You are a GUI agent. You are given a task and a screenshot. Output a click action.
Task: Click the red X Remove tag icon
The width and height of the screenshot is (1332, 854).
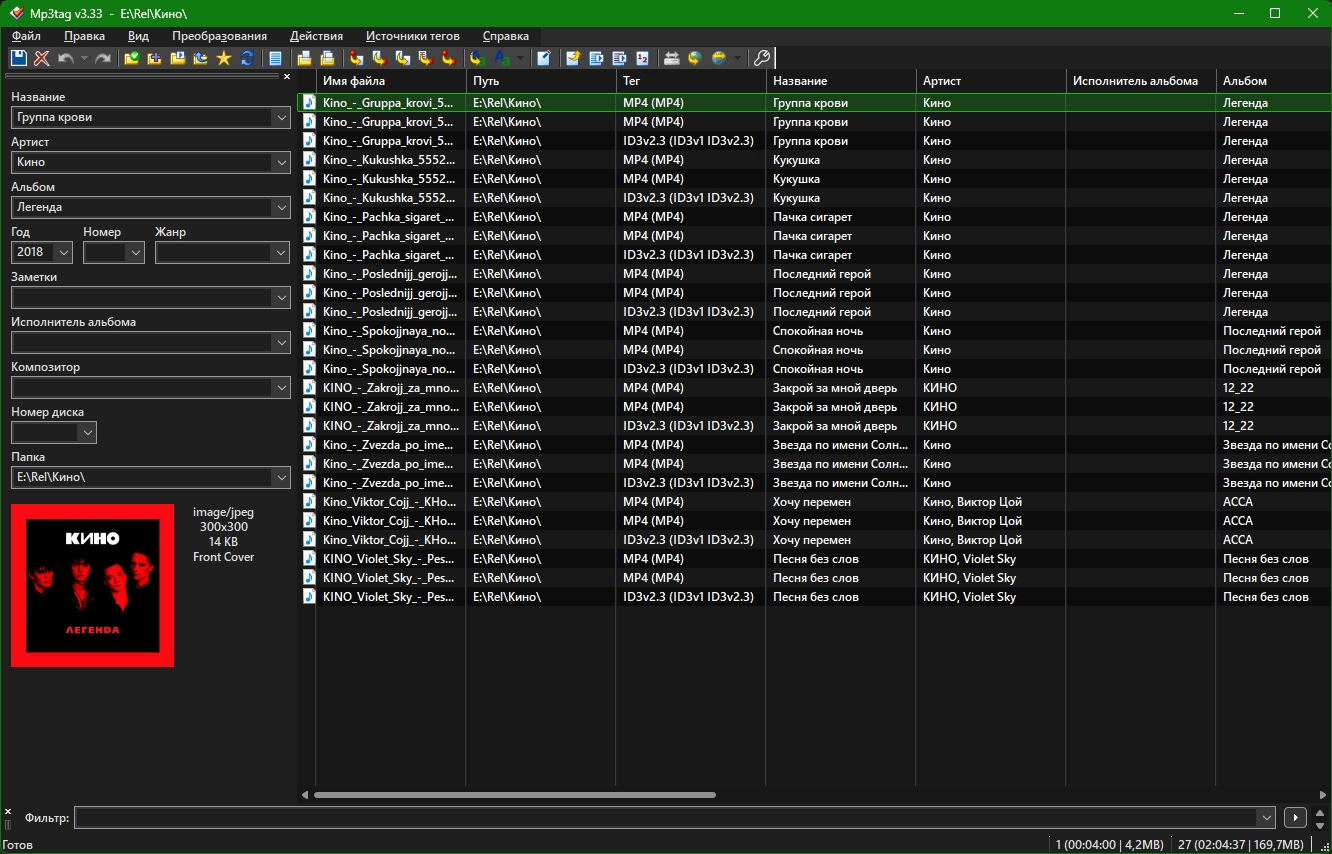[x=41, y=58]
